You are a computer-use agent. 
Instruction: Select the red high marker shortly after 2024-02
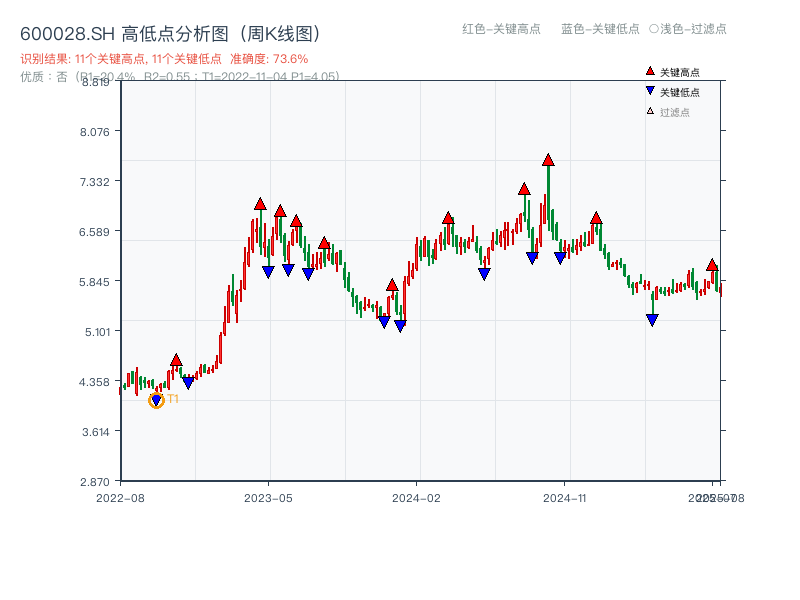click(448, 218)
